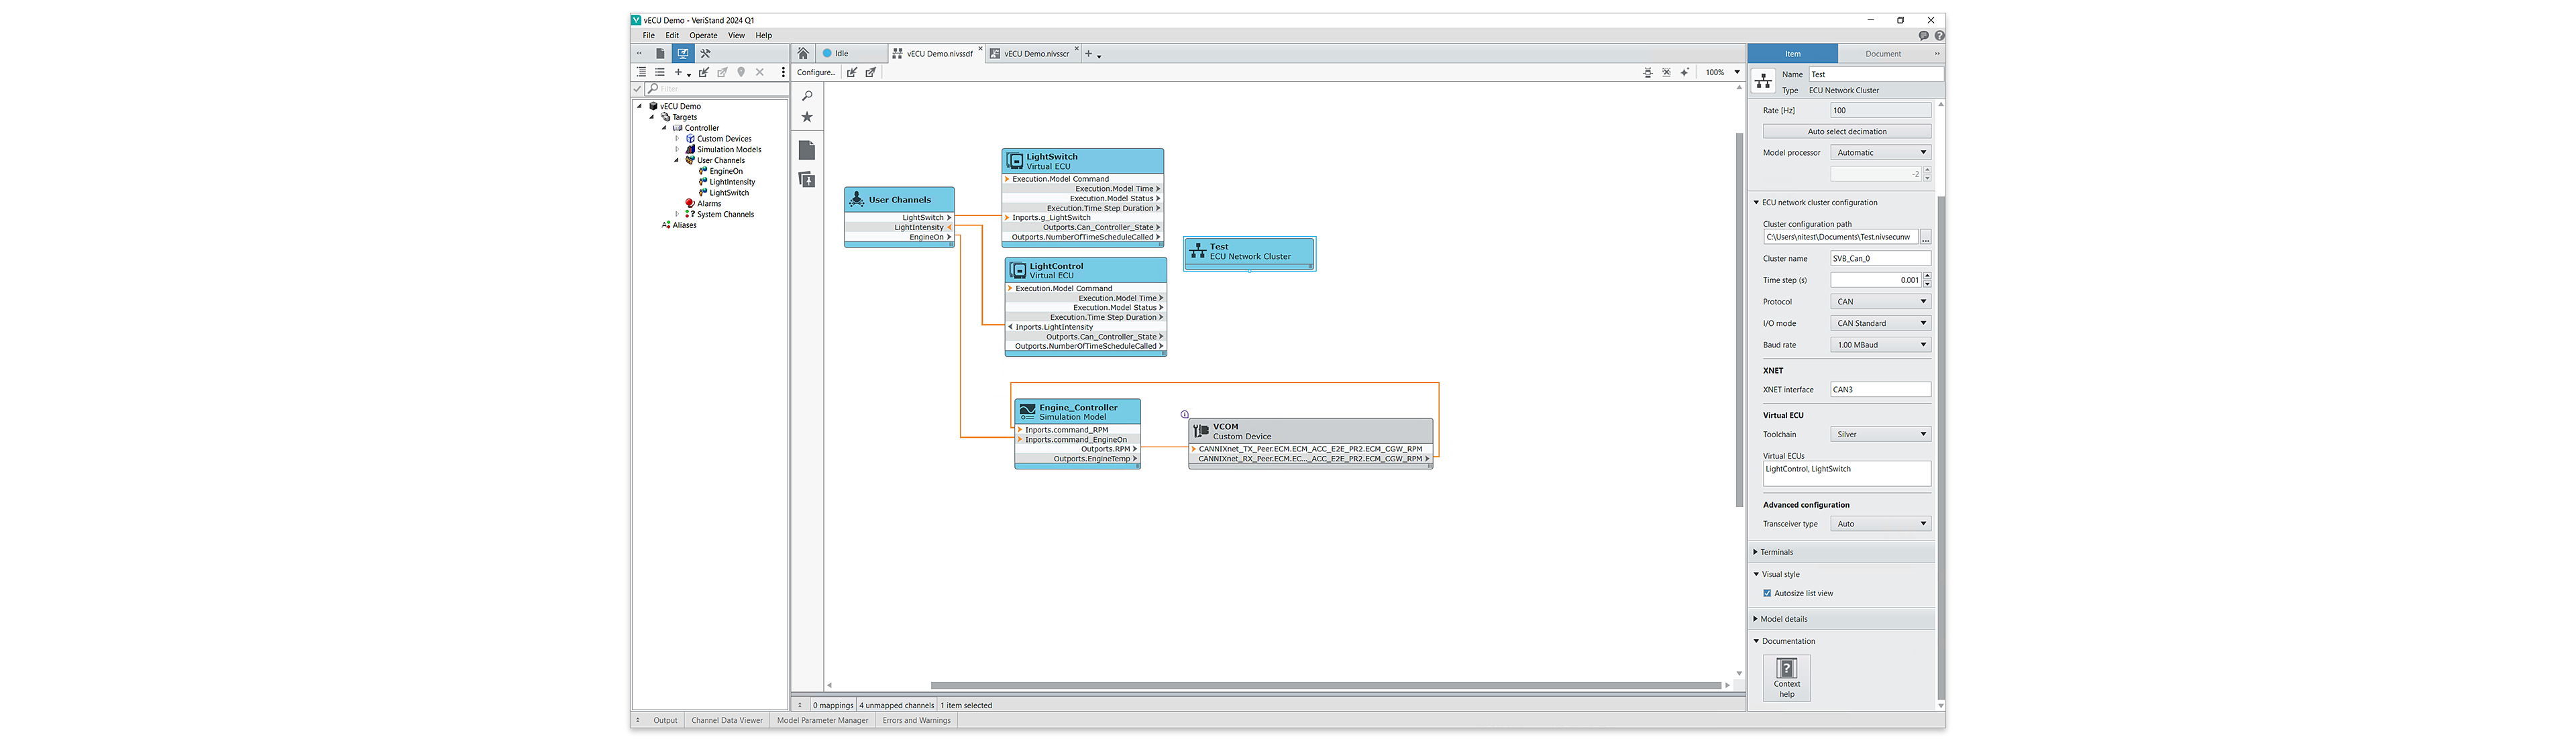Viewport: 2576px width, 741px height.
Task: Open the zoom 100% dropdown arrow
Action: point(1737,72)
